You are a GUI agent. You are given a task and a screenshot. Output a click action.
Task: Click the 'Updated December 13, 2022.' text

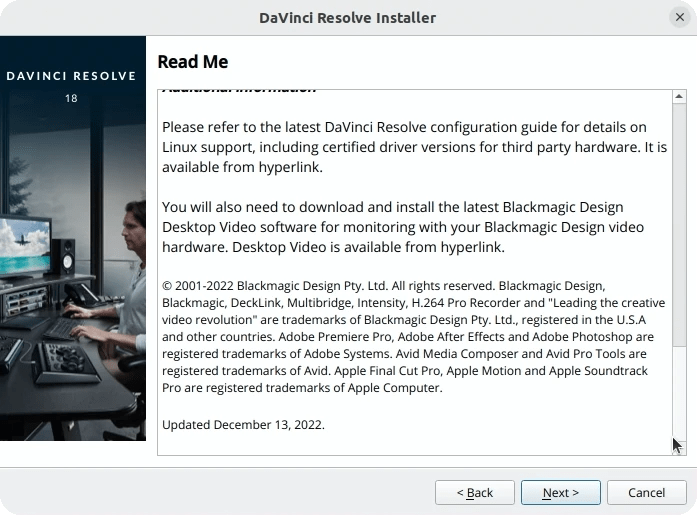(x=243, y=425)
